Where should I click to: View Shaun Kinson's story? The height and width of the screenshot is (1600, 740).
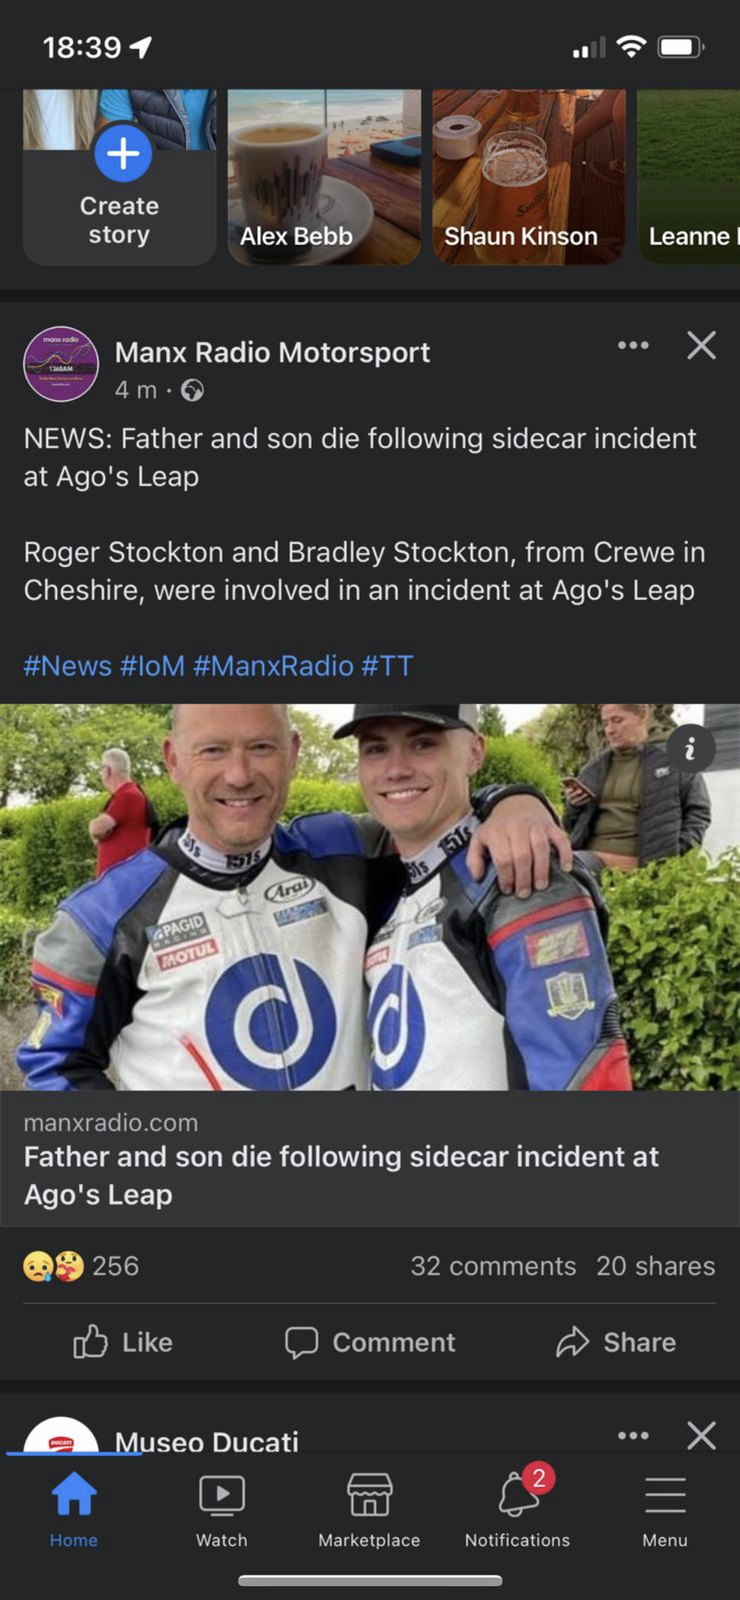click(x=528, y=178)
